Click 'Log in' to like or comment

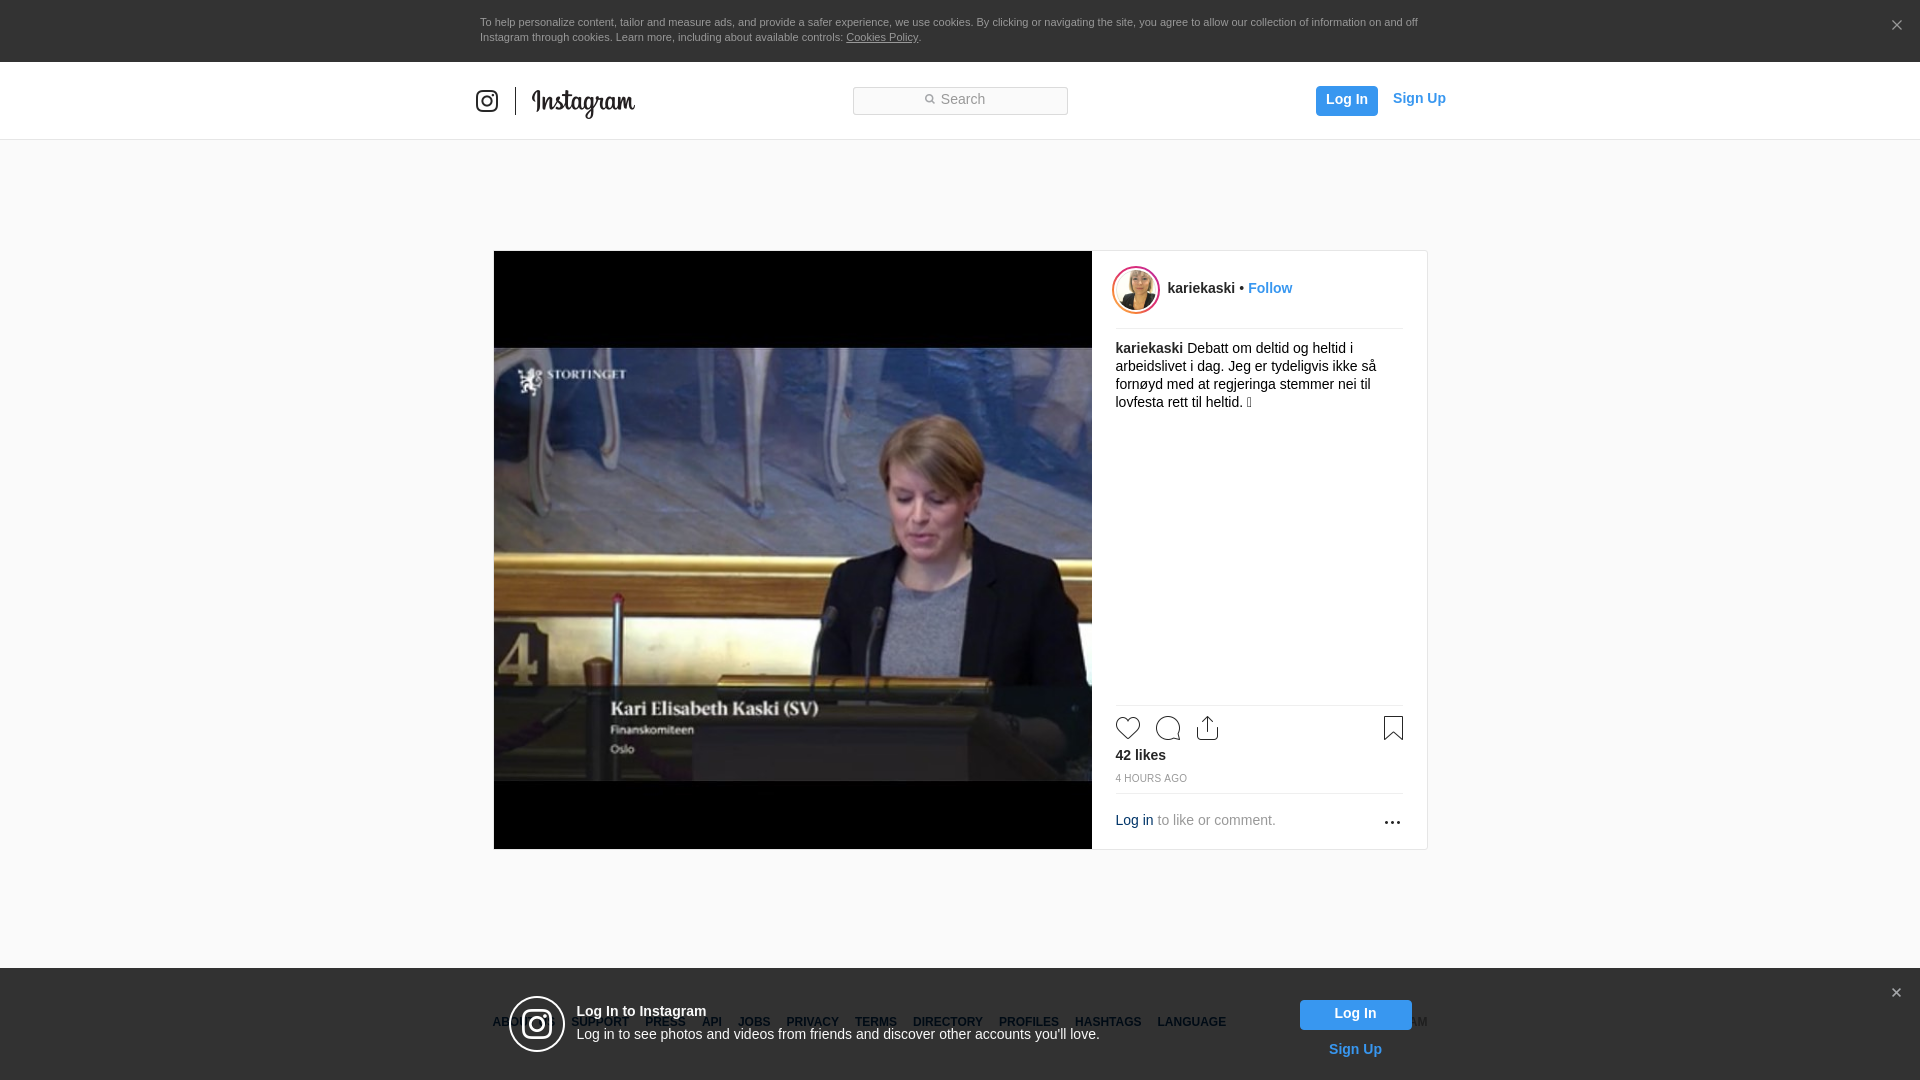tap(1134, 820)
